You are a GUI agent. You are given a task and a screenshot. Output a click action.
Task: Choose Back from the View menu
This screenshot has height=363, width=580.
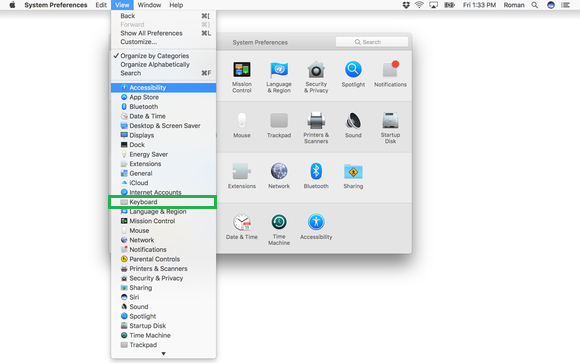click(x=163, y=16)
